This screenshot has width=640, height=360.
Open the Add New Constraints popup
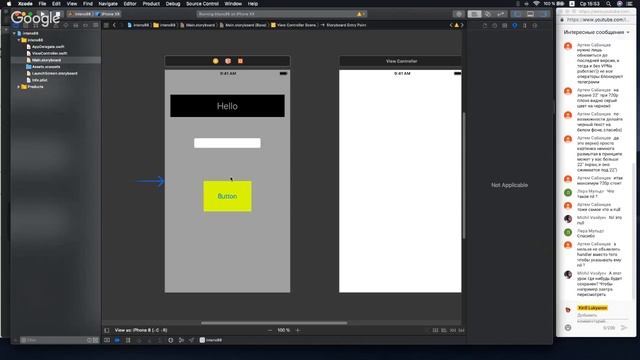coord(452,330)
